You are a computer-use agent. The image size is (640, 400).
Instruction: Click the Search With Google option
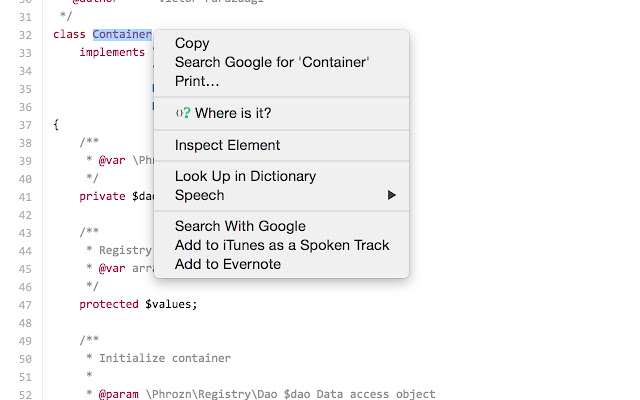240,226
